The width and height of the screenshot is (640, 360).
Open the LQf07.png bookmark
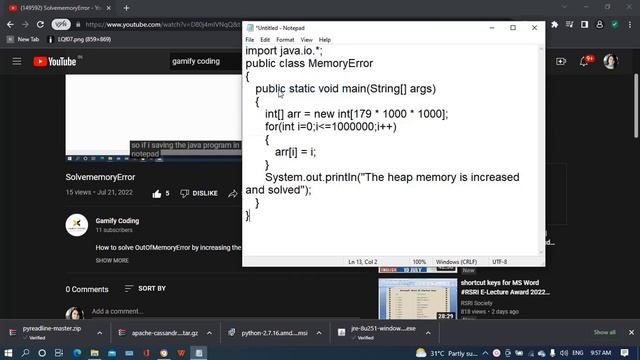pyautogui.click(x=79, y=39)
